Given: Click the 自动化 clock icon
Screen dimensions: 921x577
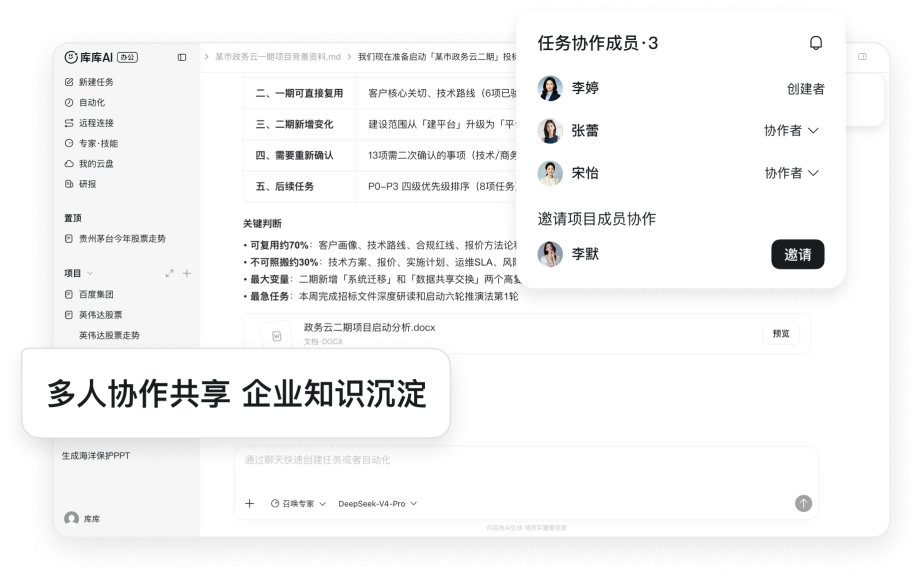Looking at the screenshot, I should tap(69, 102).
